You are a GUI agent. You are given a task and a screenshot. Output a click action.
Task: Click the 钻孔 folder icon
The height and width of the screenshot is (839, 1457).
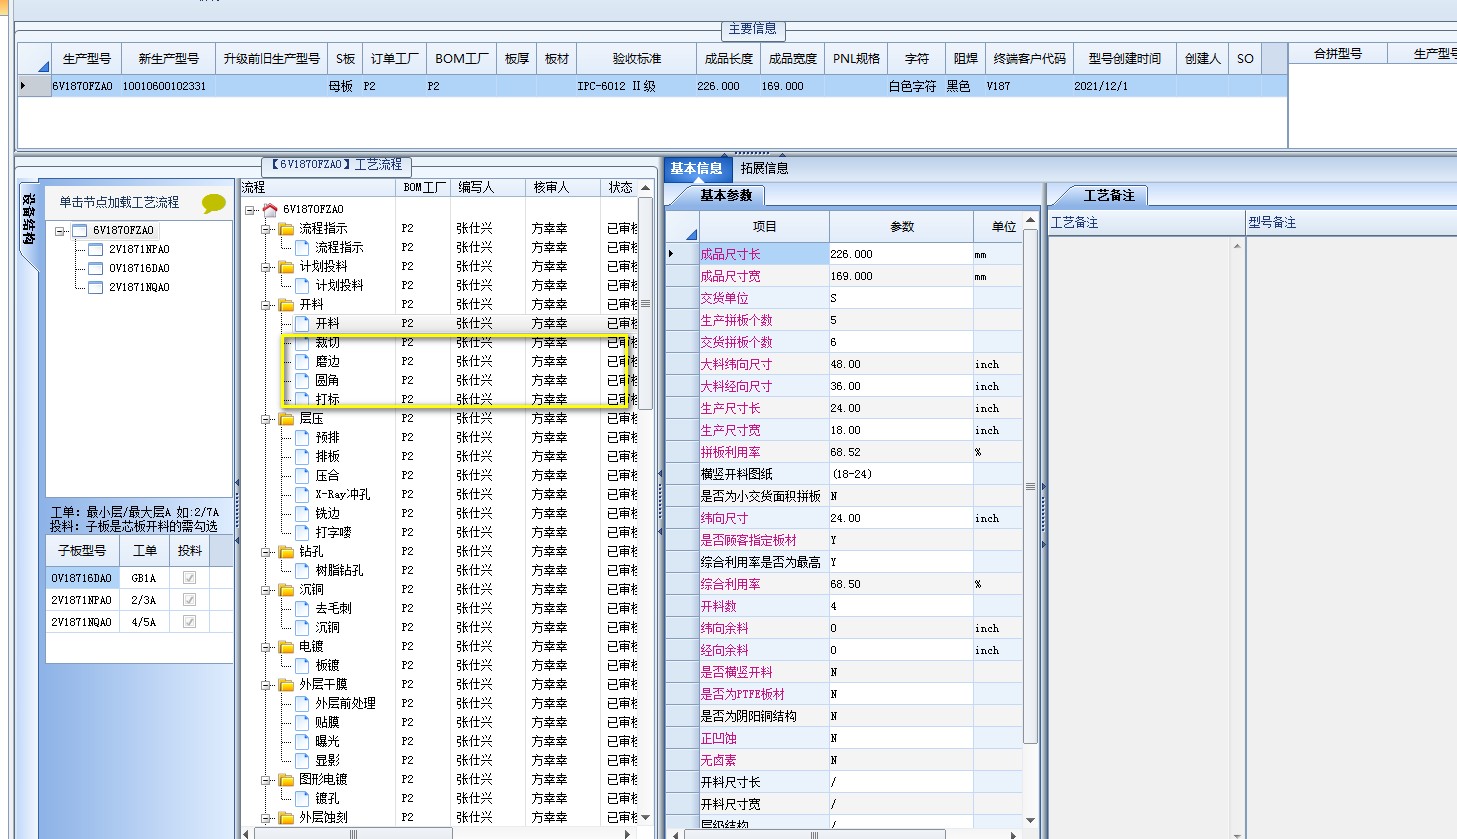(x=287, y=552)
